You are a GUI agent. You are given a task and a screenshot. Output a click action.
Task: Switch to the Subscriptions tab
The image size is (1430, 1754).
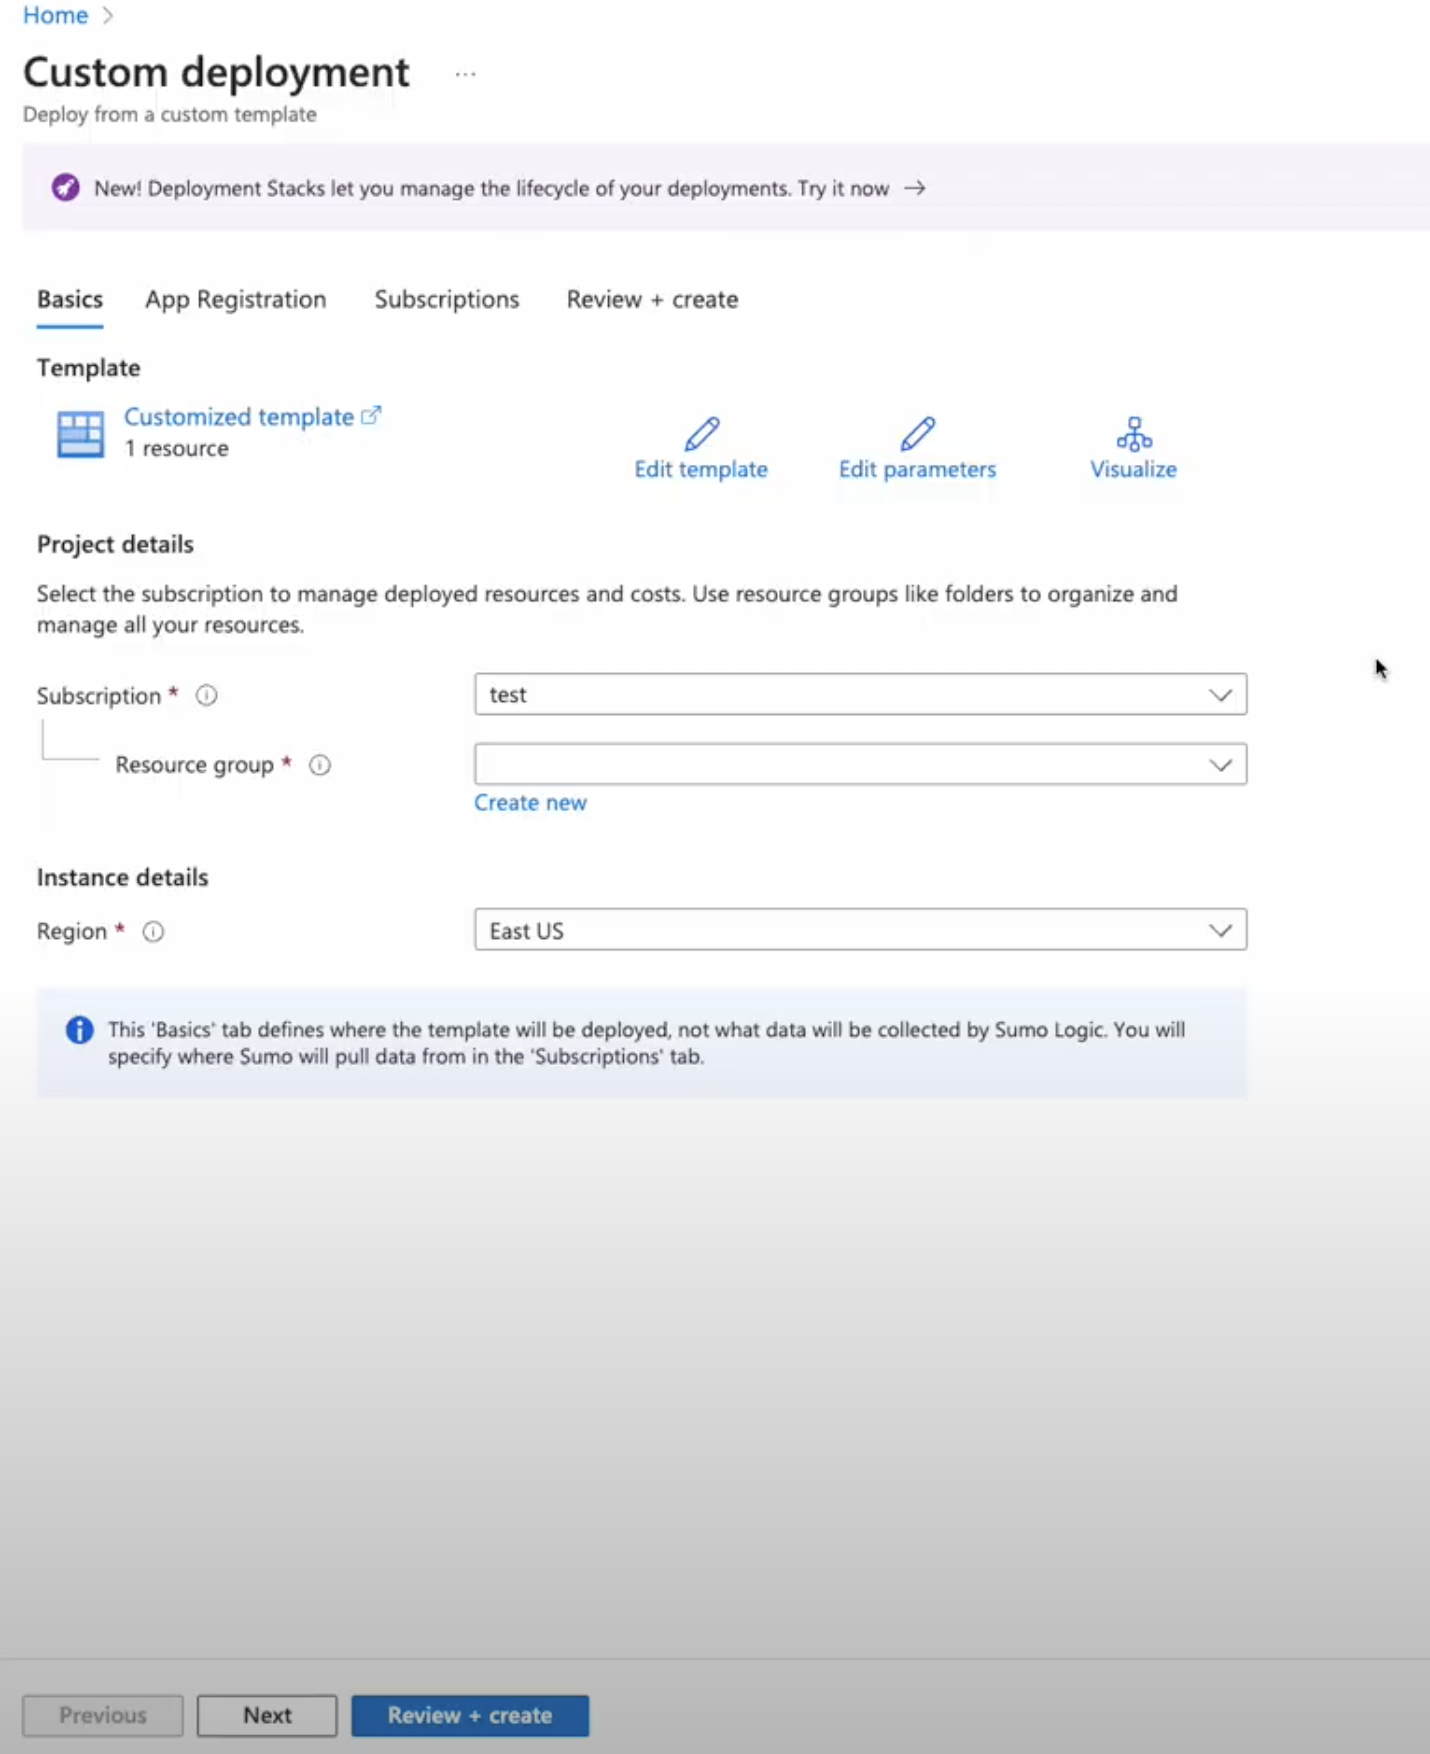tap(446, 299)
